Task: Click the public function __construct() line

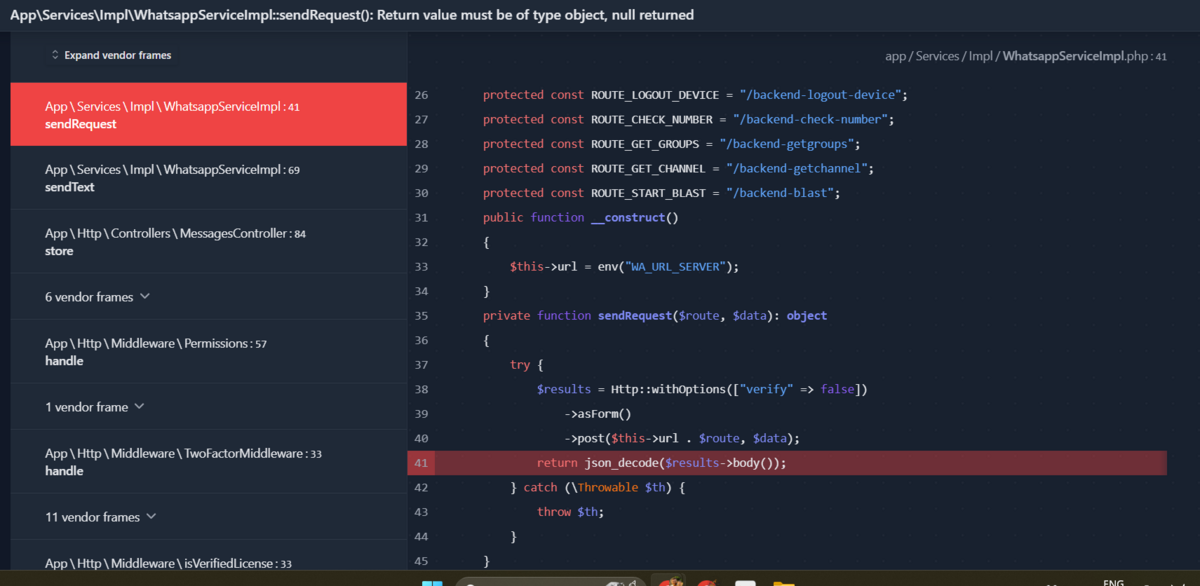Action: 580,218
